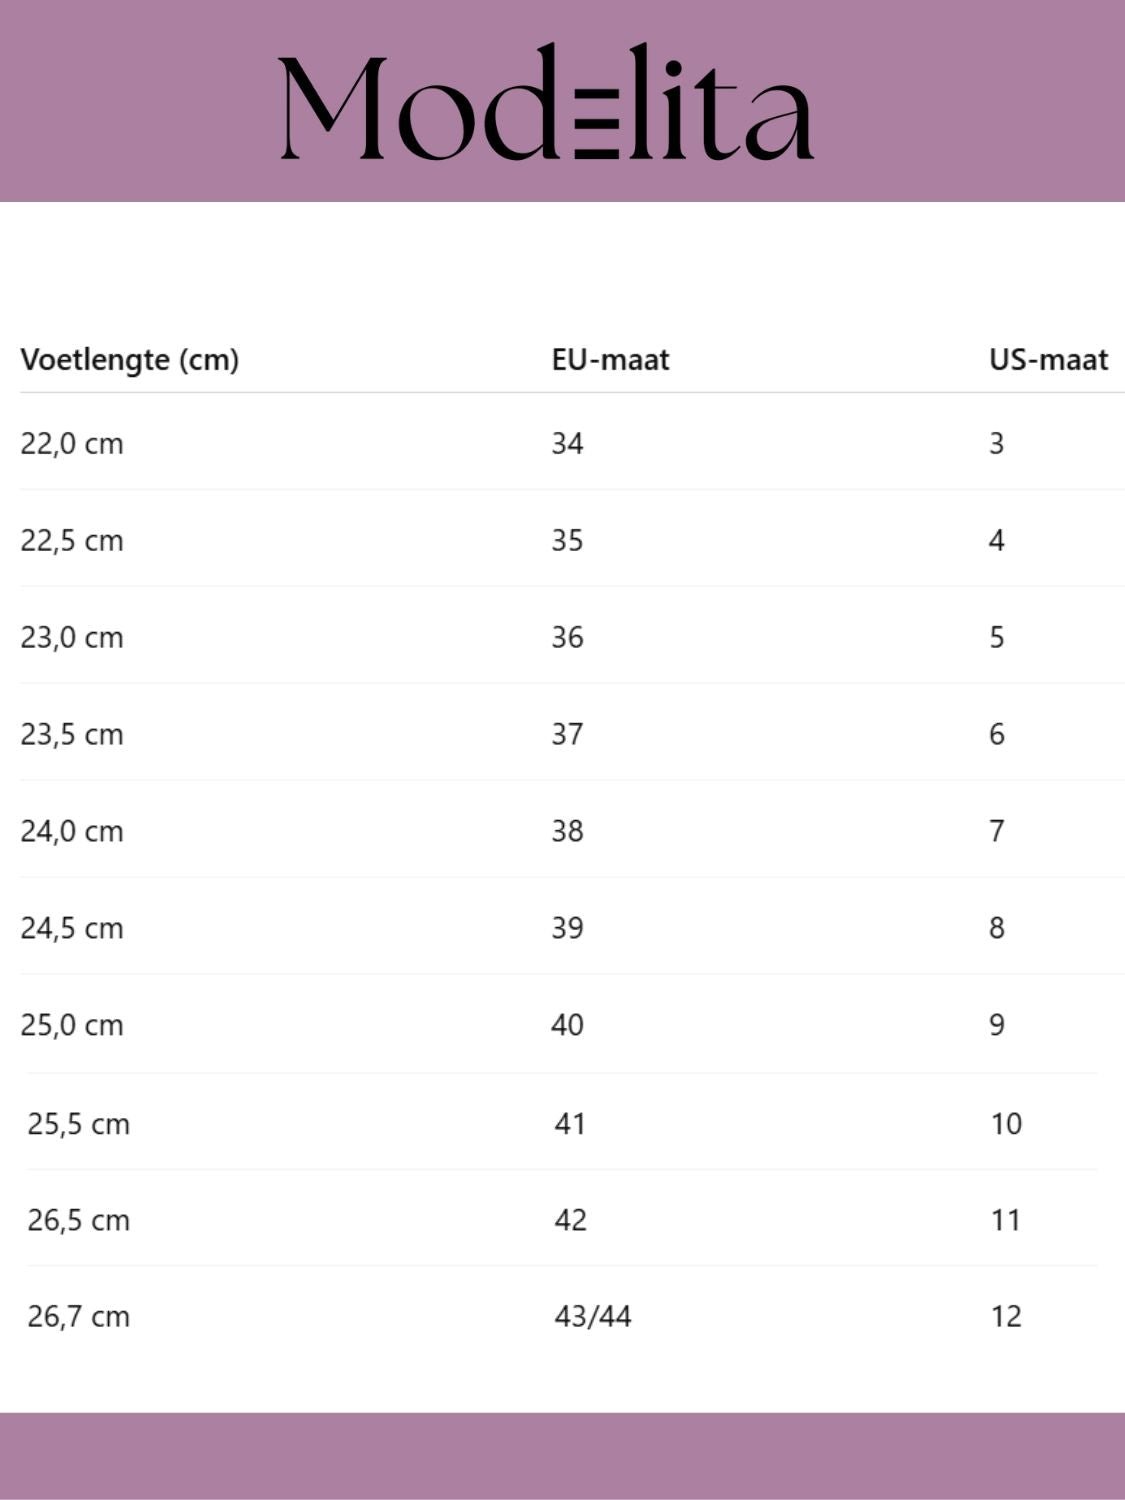
Task: Select US size 10 cell
Action: pos(1006,1124)
